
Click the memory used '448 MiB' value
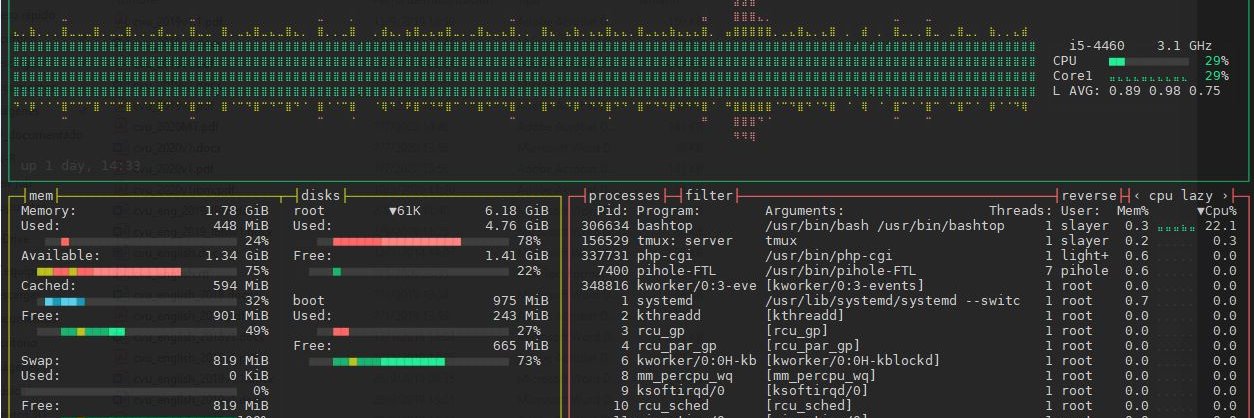coord(241,226)
